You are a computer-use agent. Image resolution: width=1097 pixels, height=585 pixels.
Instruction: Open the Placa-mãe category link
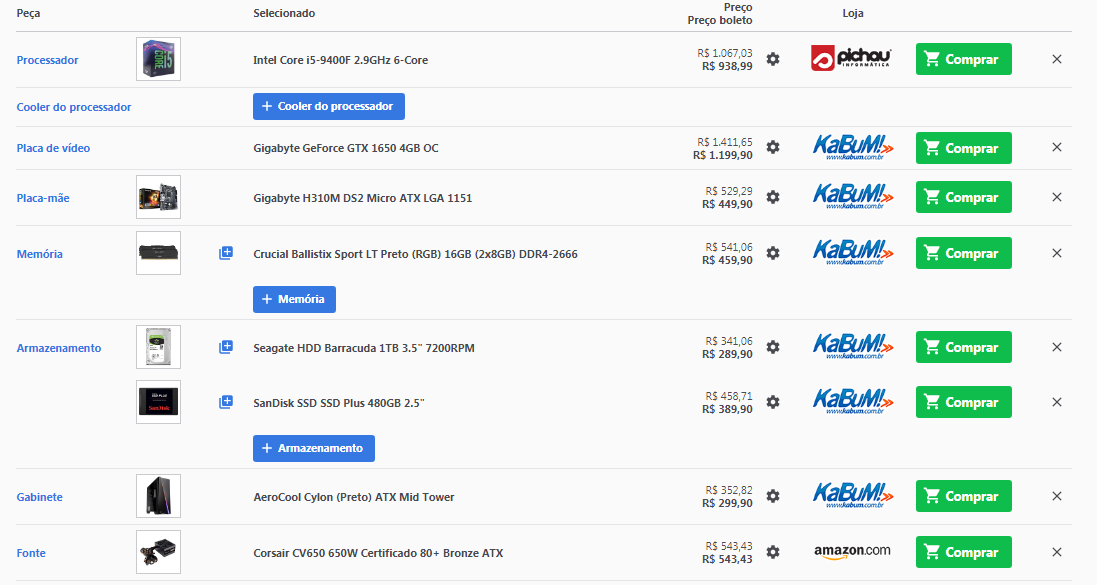coord(43,198)
